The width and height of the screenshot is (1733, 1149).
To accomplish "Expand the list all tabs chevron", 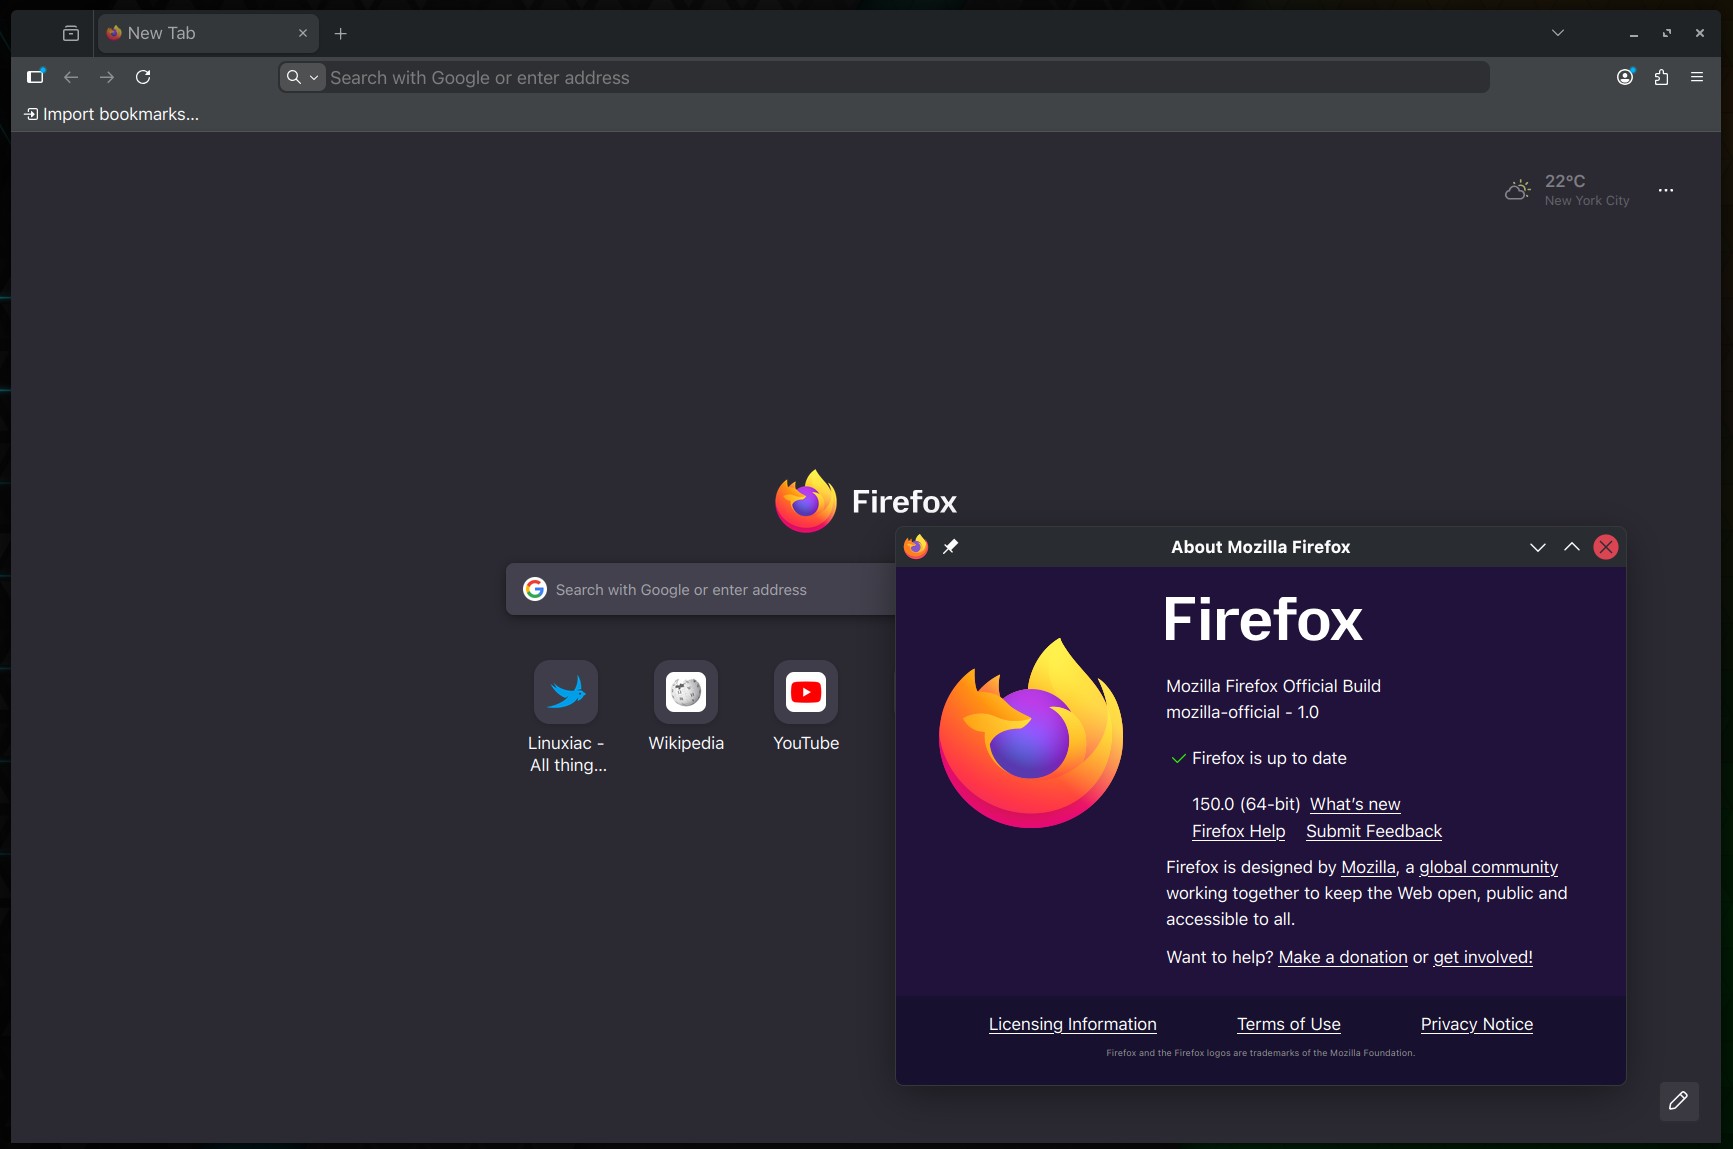I will point(1557,33).
